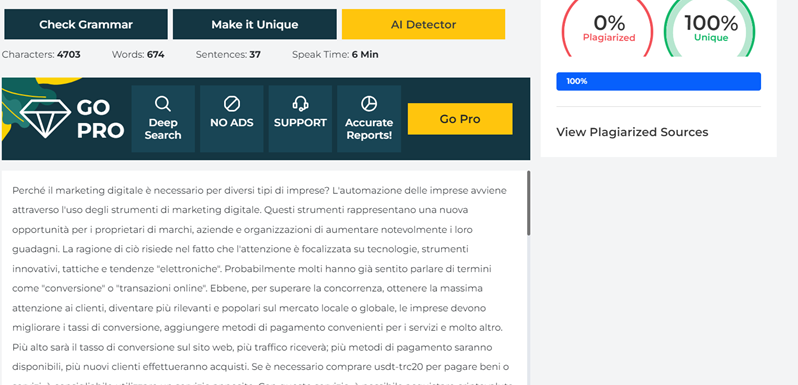The height and width of the screenshot is (385, 798).
Task: Click the line starting 'Più alto sarà il tasso'
Action: (252, 347)
